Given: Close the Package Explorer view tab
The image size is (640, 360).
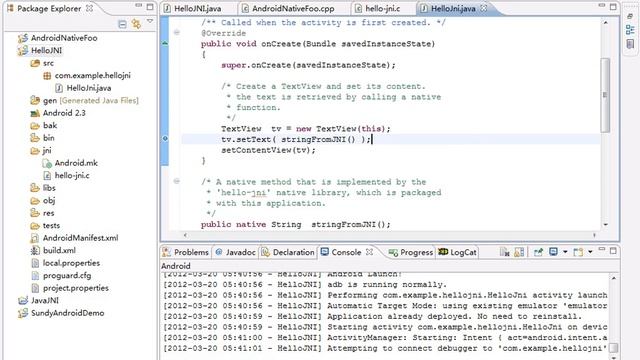Looking at the screenshot, I should (x=89, y=8).
